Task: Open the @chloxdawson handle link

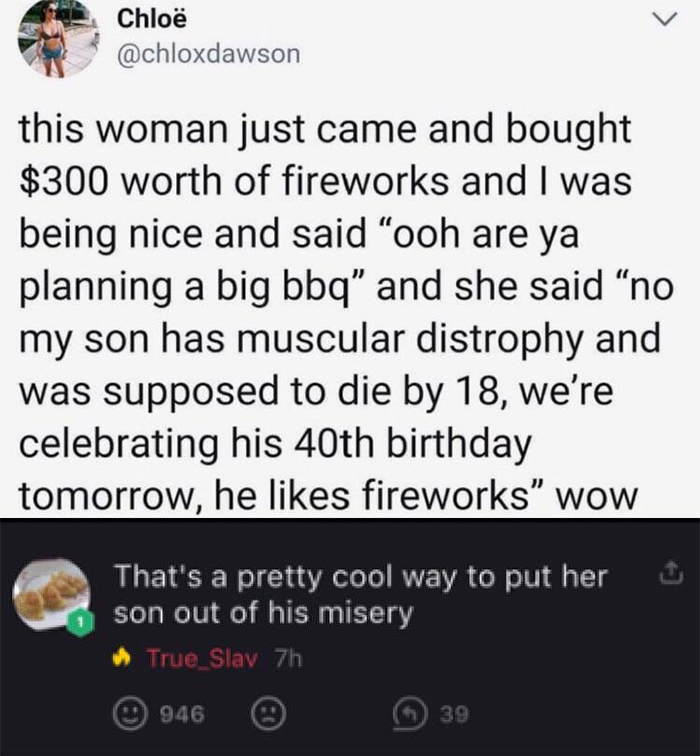Action: point(208,53)
